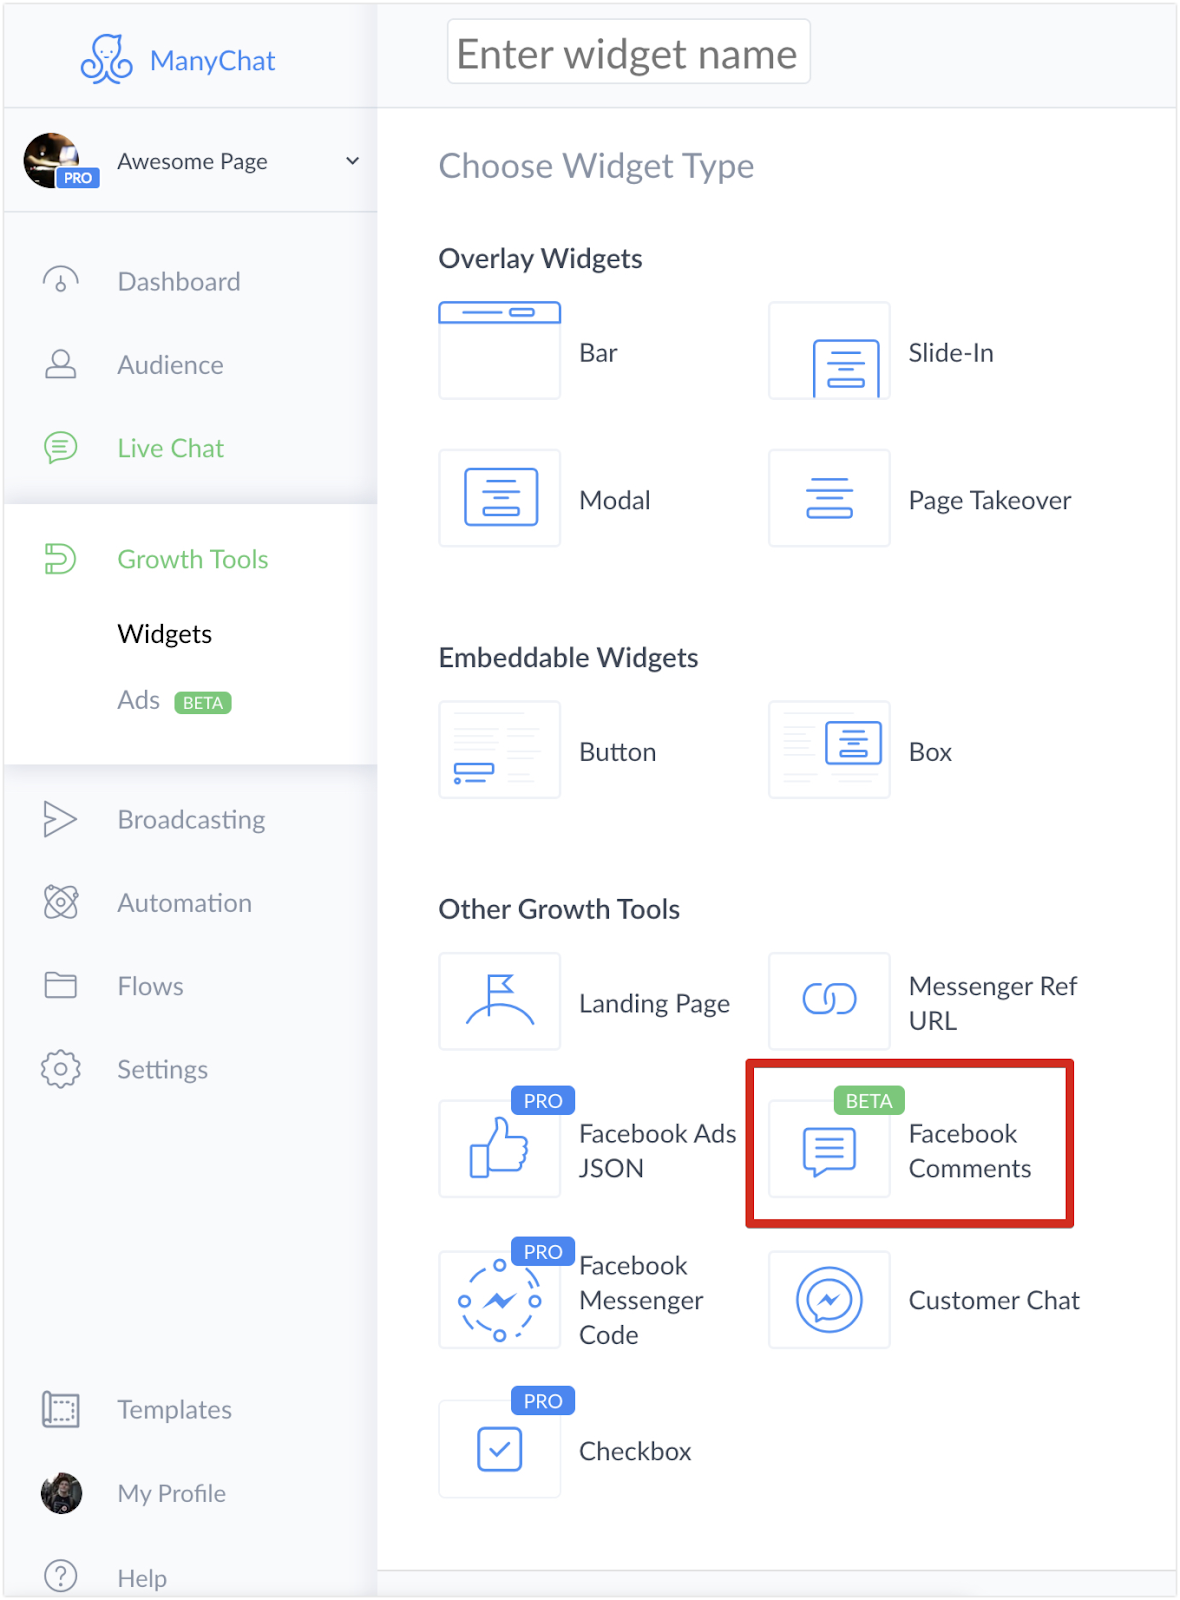
Task: Select the Bar widget thumbnail
Action: [500, 350]
